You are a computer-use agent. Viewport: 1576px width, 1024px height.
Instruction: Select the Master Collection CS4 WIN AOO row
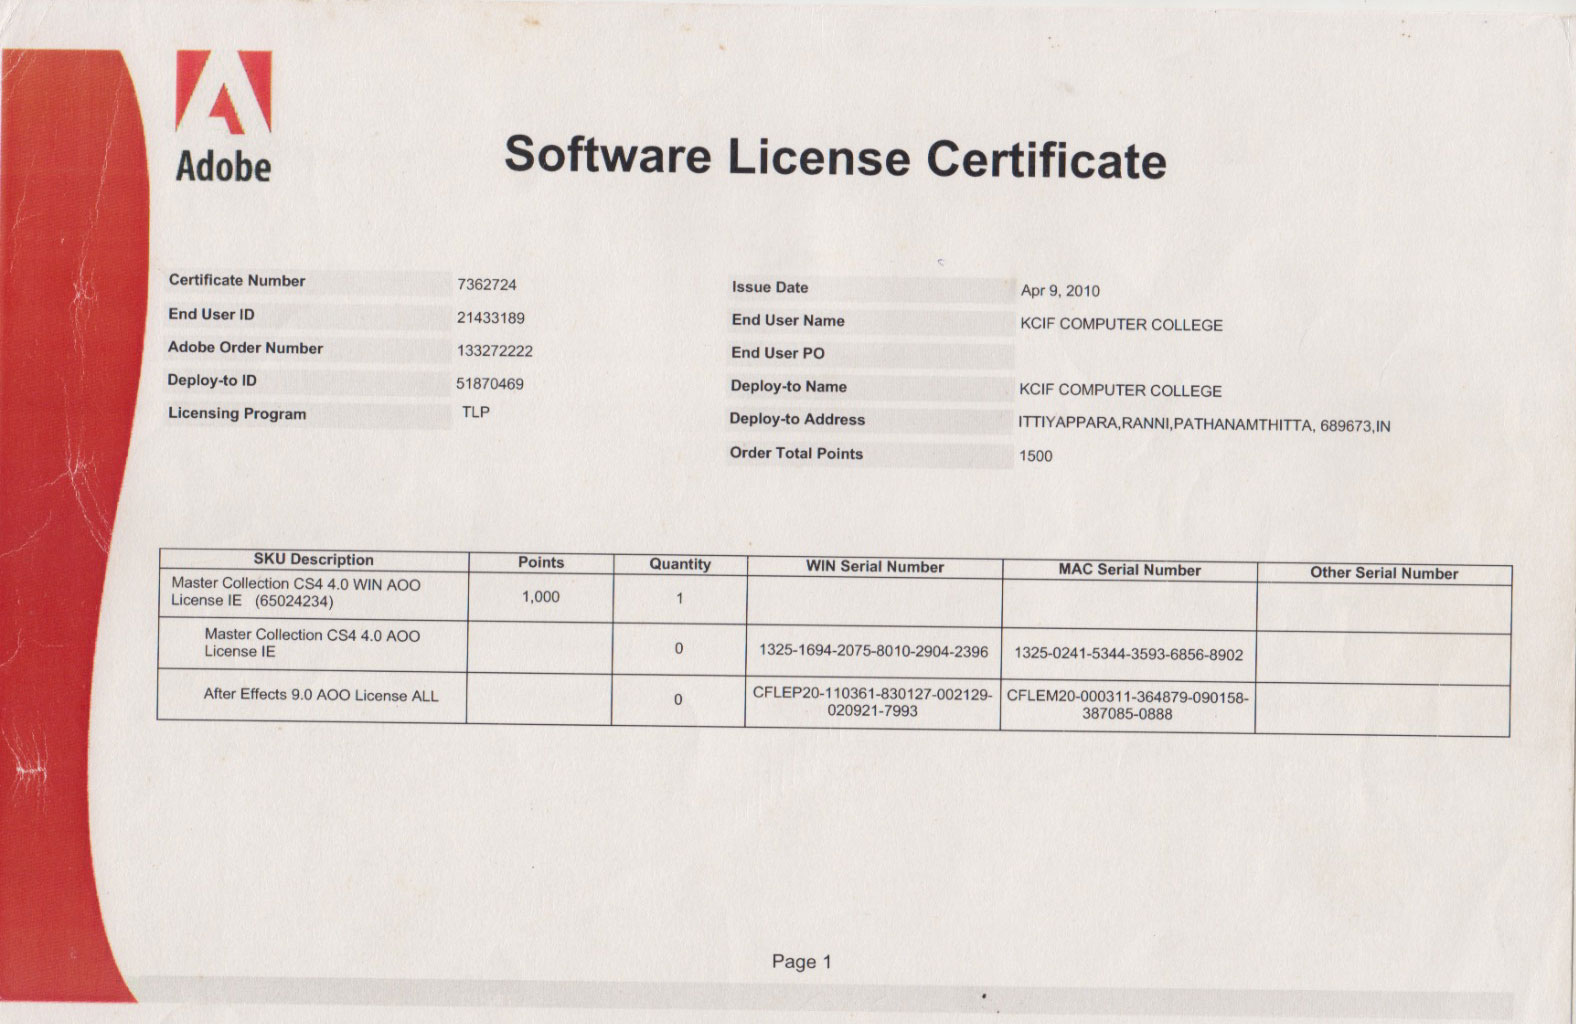pos(296,592)
